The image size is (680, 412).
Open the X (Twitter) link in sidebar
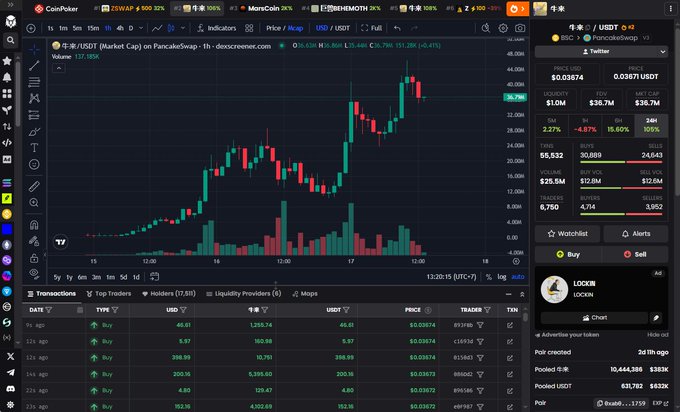pos(10,356)
